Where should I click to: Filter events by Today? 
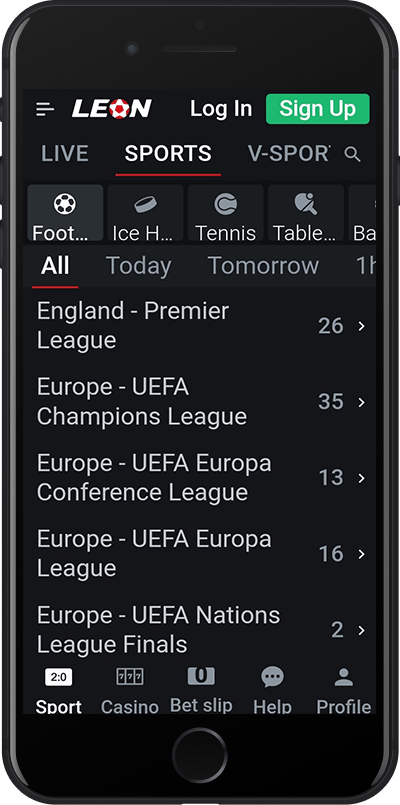pos(139,266)
